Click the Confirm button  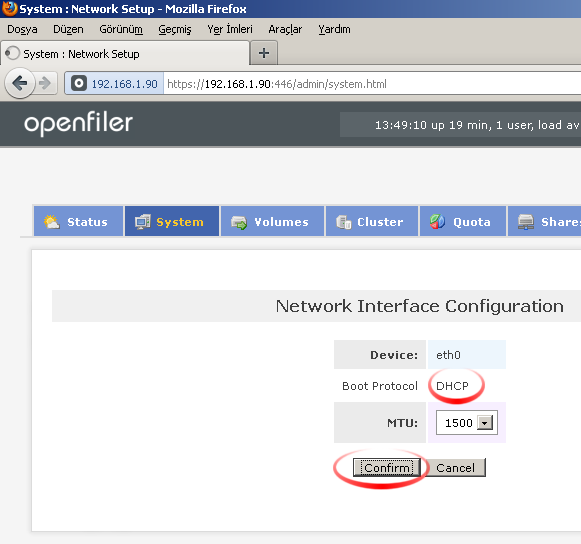pyautogui.click(x=387, y=468)
